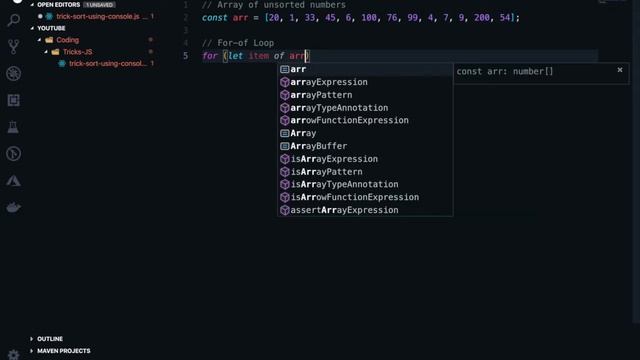The width and height of the screenshot is (640, 360).
Task: Collapse the Tricks-JS folder arrow
Action: tap(46, 52)
